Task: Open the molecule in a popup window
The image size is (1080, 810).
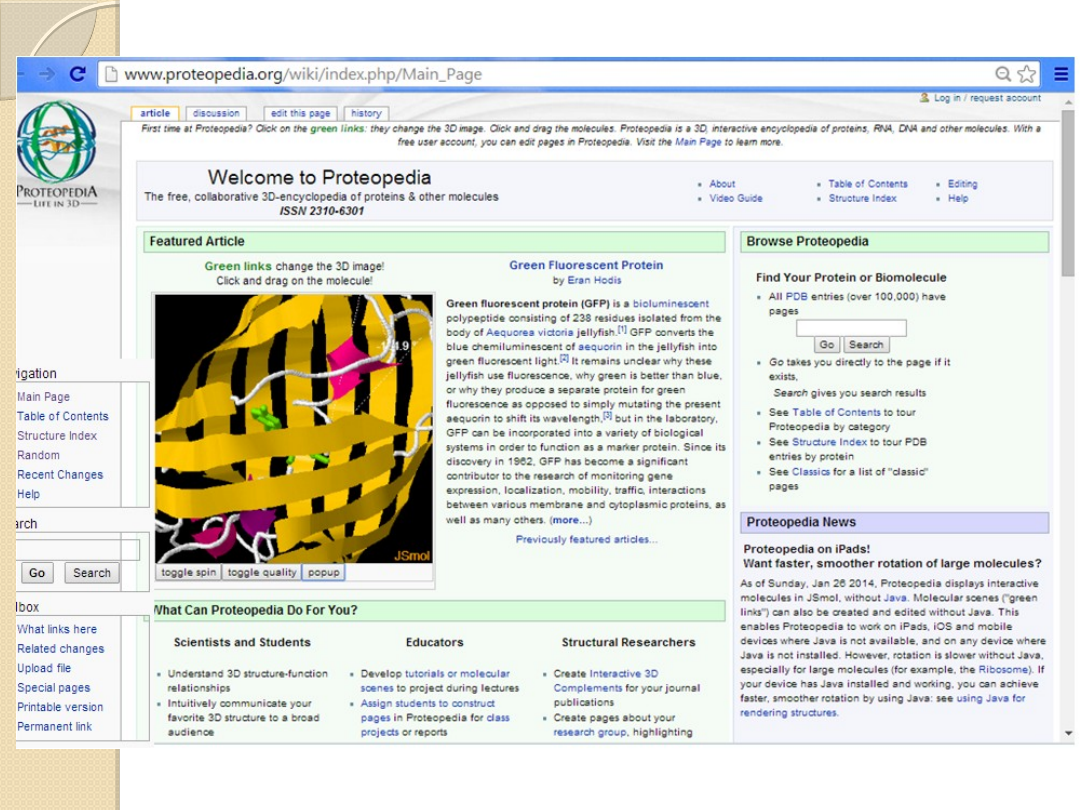Action: [x=323, y=572]
